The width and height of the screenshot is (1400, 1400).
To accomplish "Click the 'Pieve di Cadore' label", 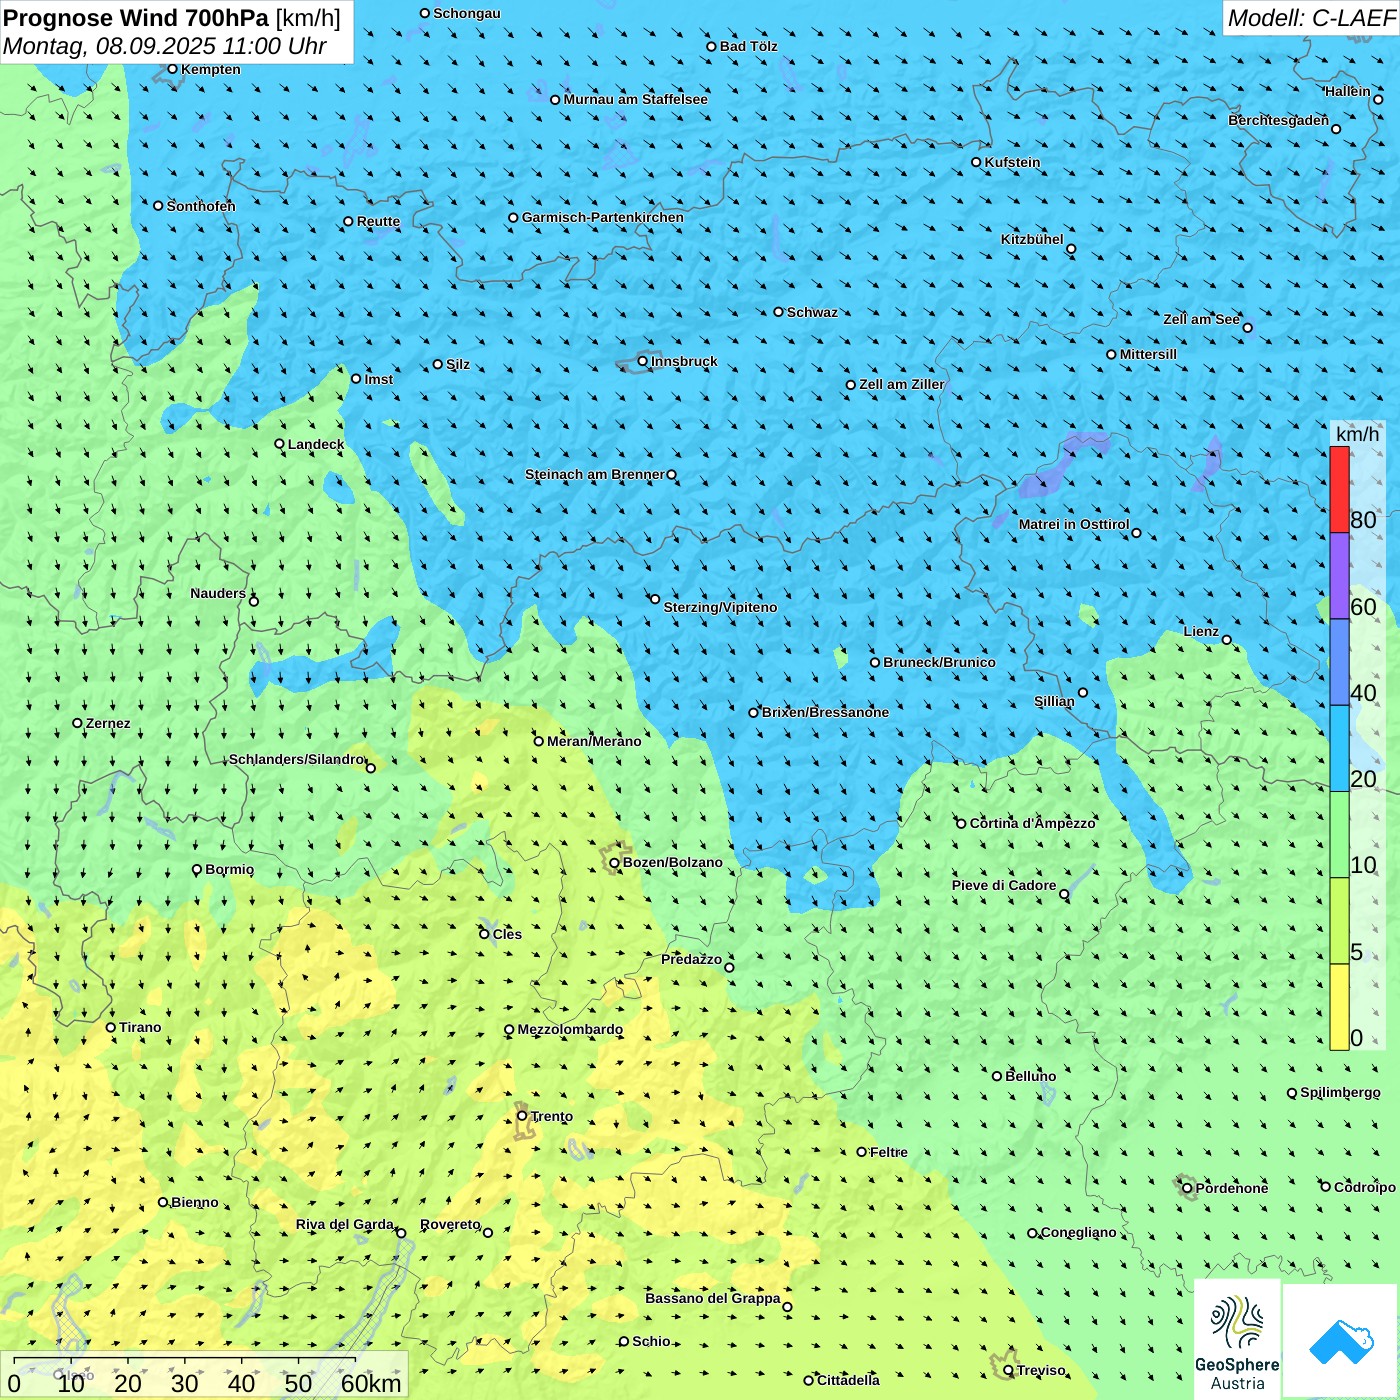I will 1004,885.
